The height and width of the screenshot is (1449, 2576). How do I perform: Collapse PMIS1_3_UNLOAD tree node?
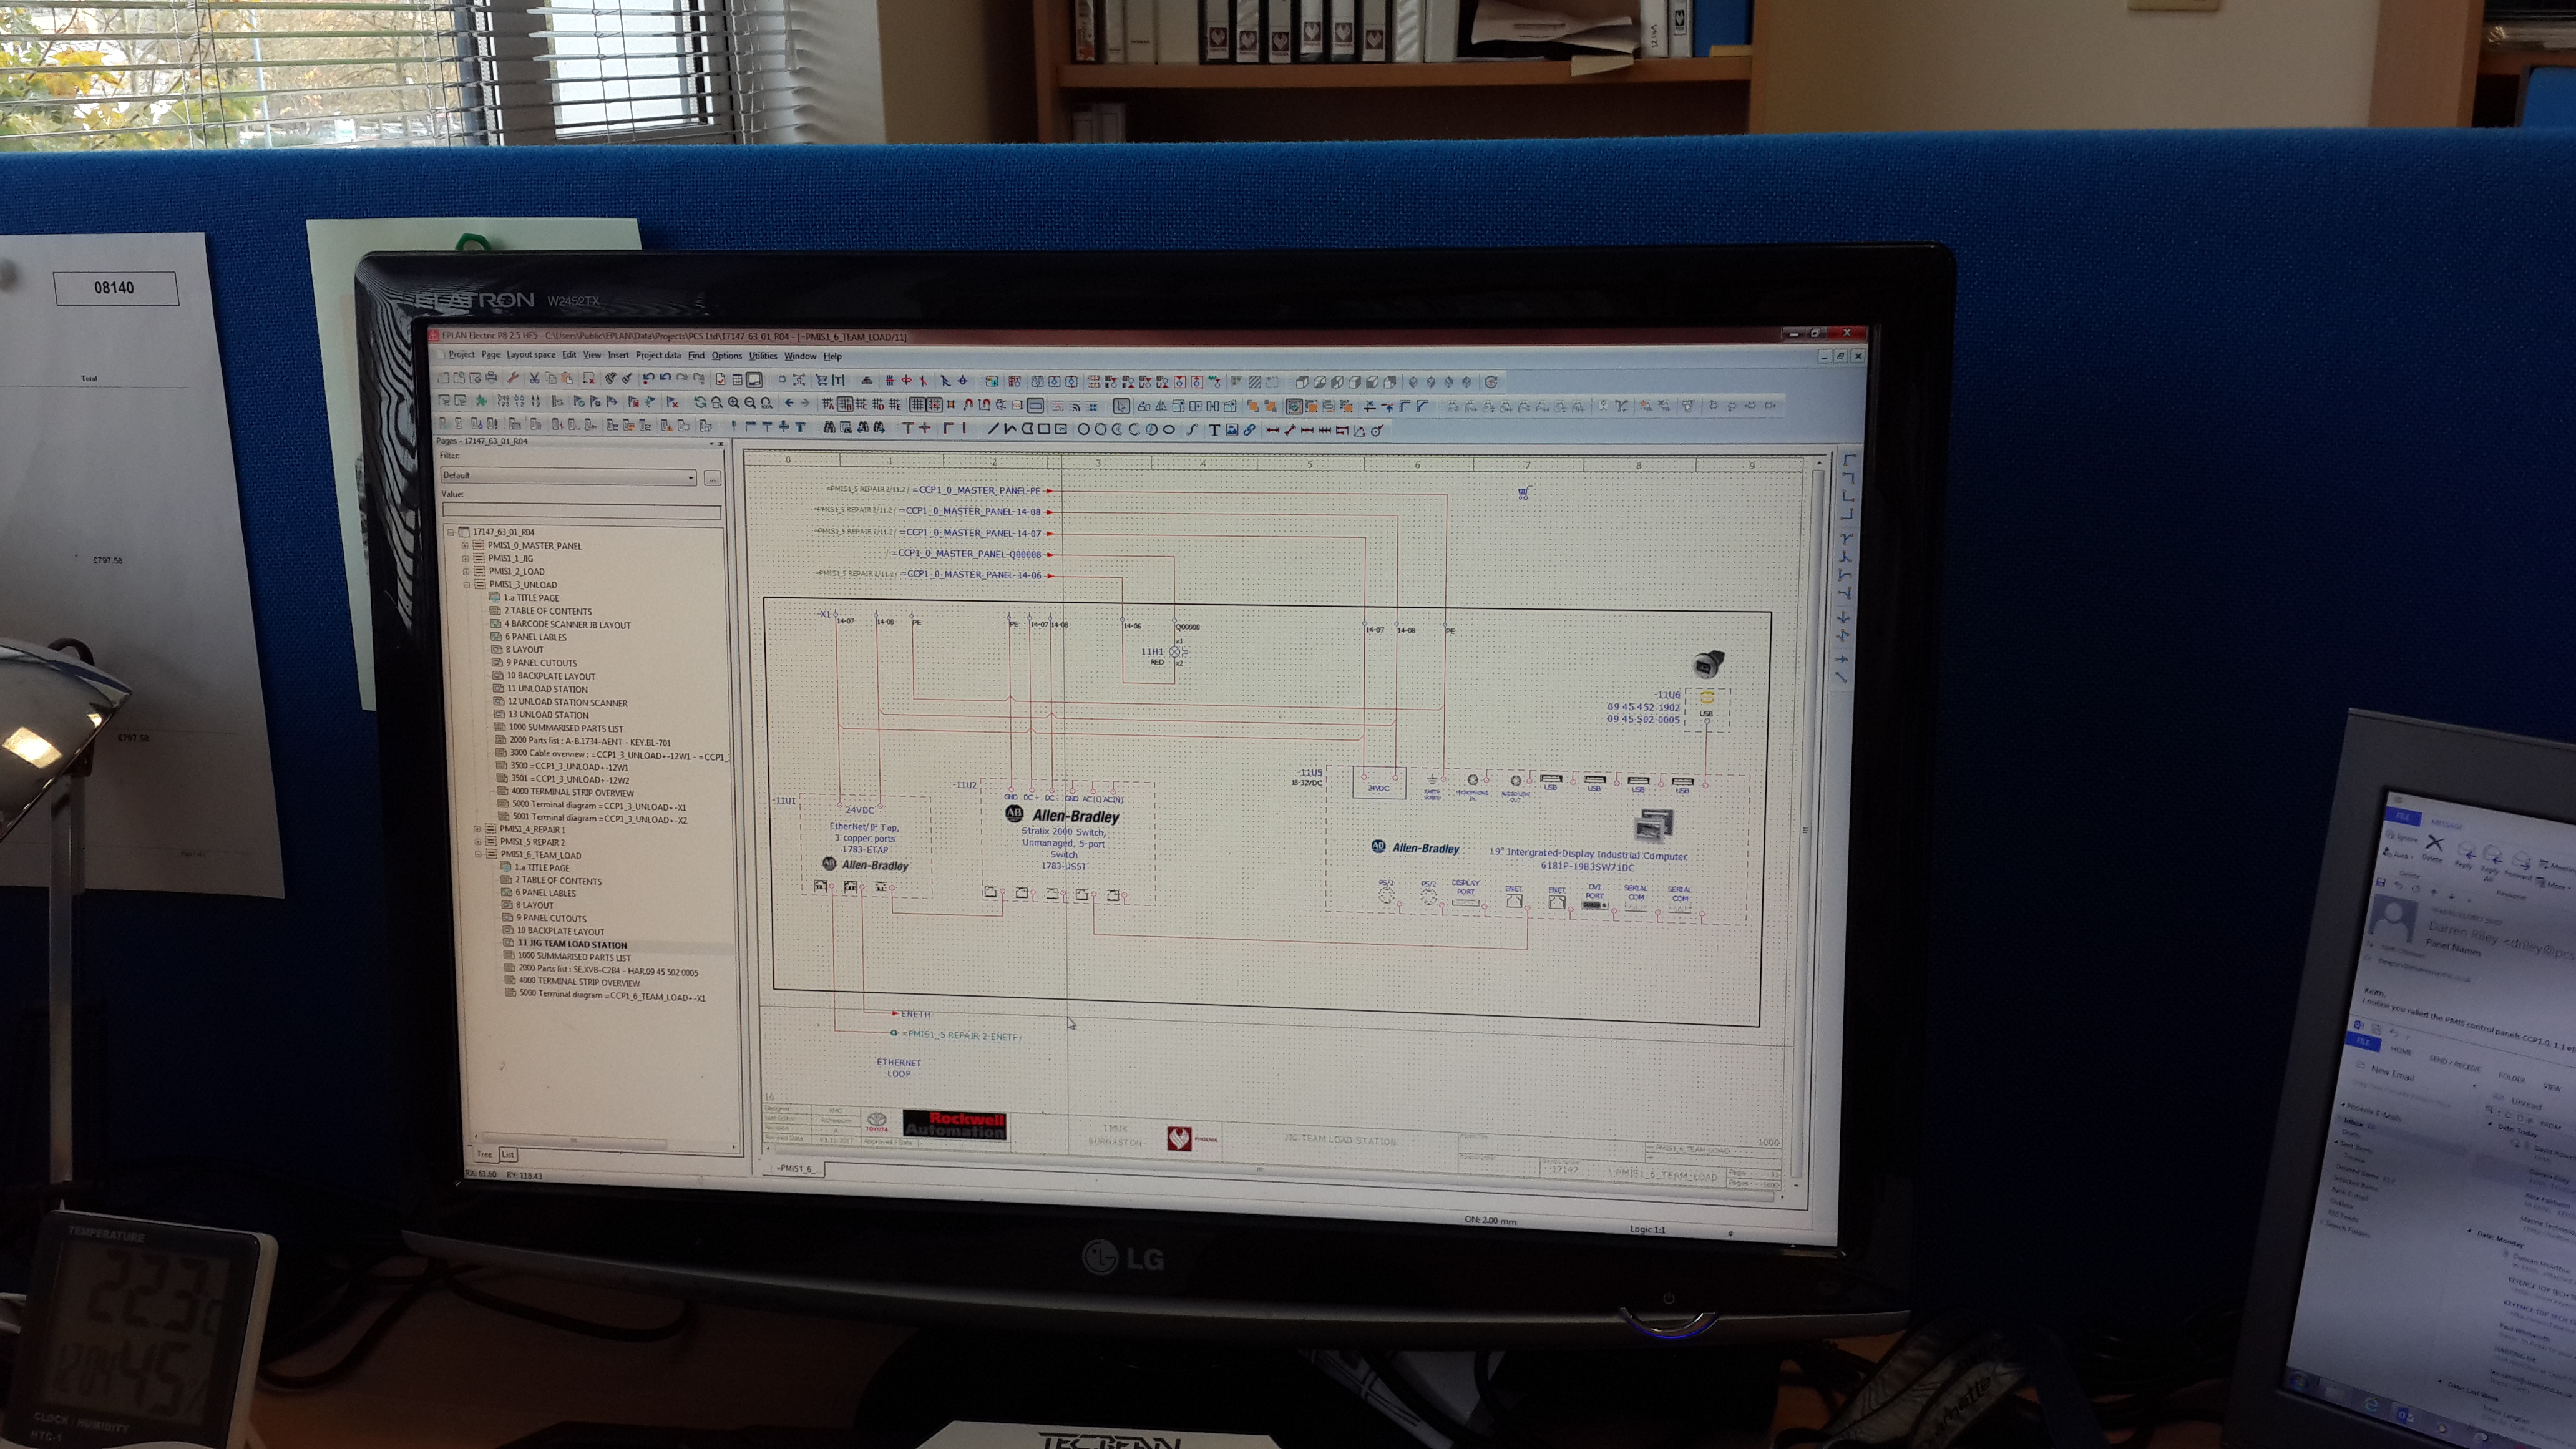click(467, 585)
